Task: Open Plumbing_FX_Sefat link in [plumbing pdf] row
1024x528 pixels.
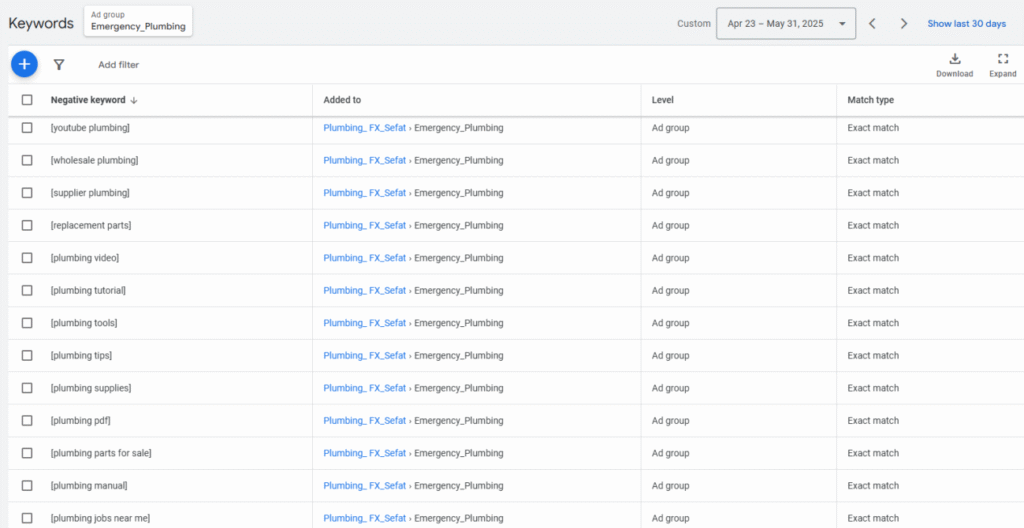Action: (x=364, y=421)
